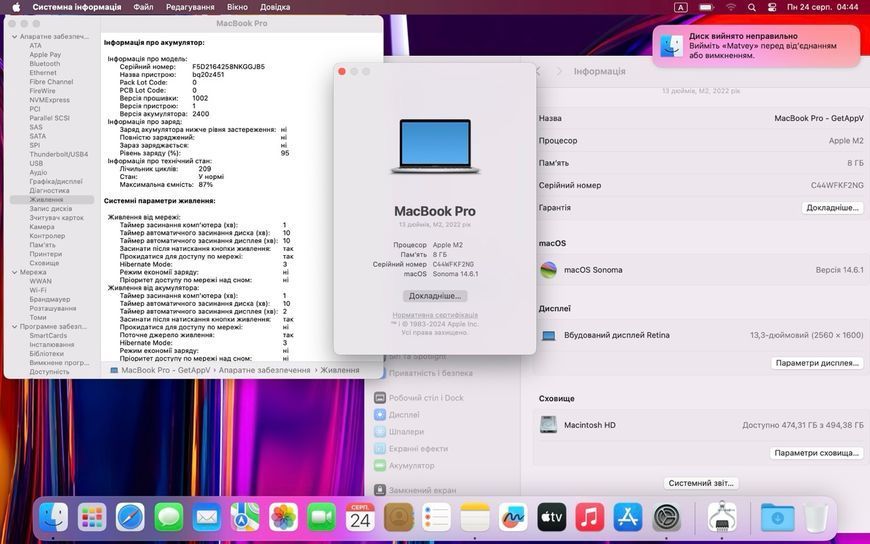Open Mail app in the Dock
Screen dimensions: 870x544
(x=207, y=517)
